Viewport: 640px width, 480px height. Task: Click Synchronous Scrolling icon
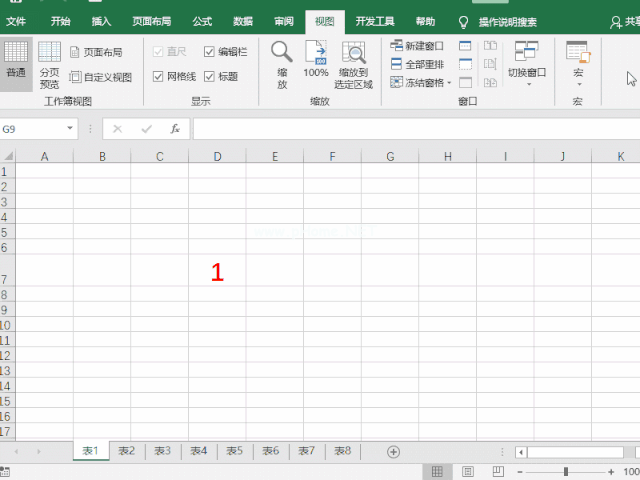coord(490,64)
